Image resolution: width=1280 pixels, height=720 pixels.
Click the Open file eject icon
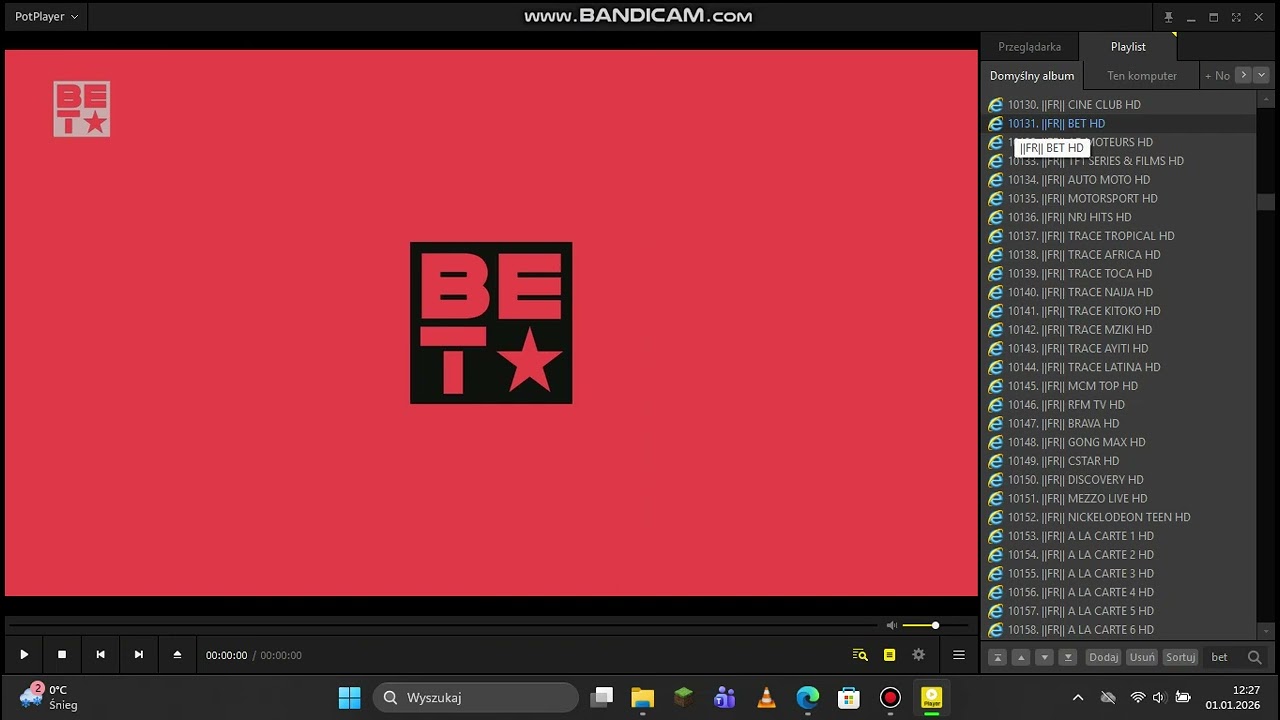[177, 655]
